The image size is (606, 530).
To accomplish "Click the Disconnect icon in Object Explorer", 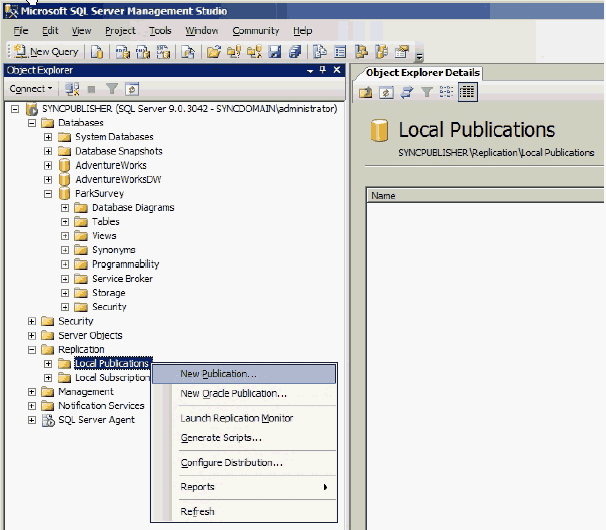I will point(72,89).
